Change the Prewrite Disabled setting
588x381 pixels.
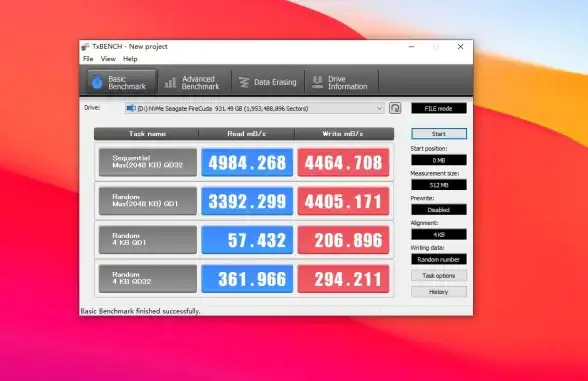point(439,210)
